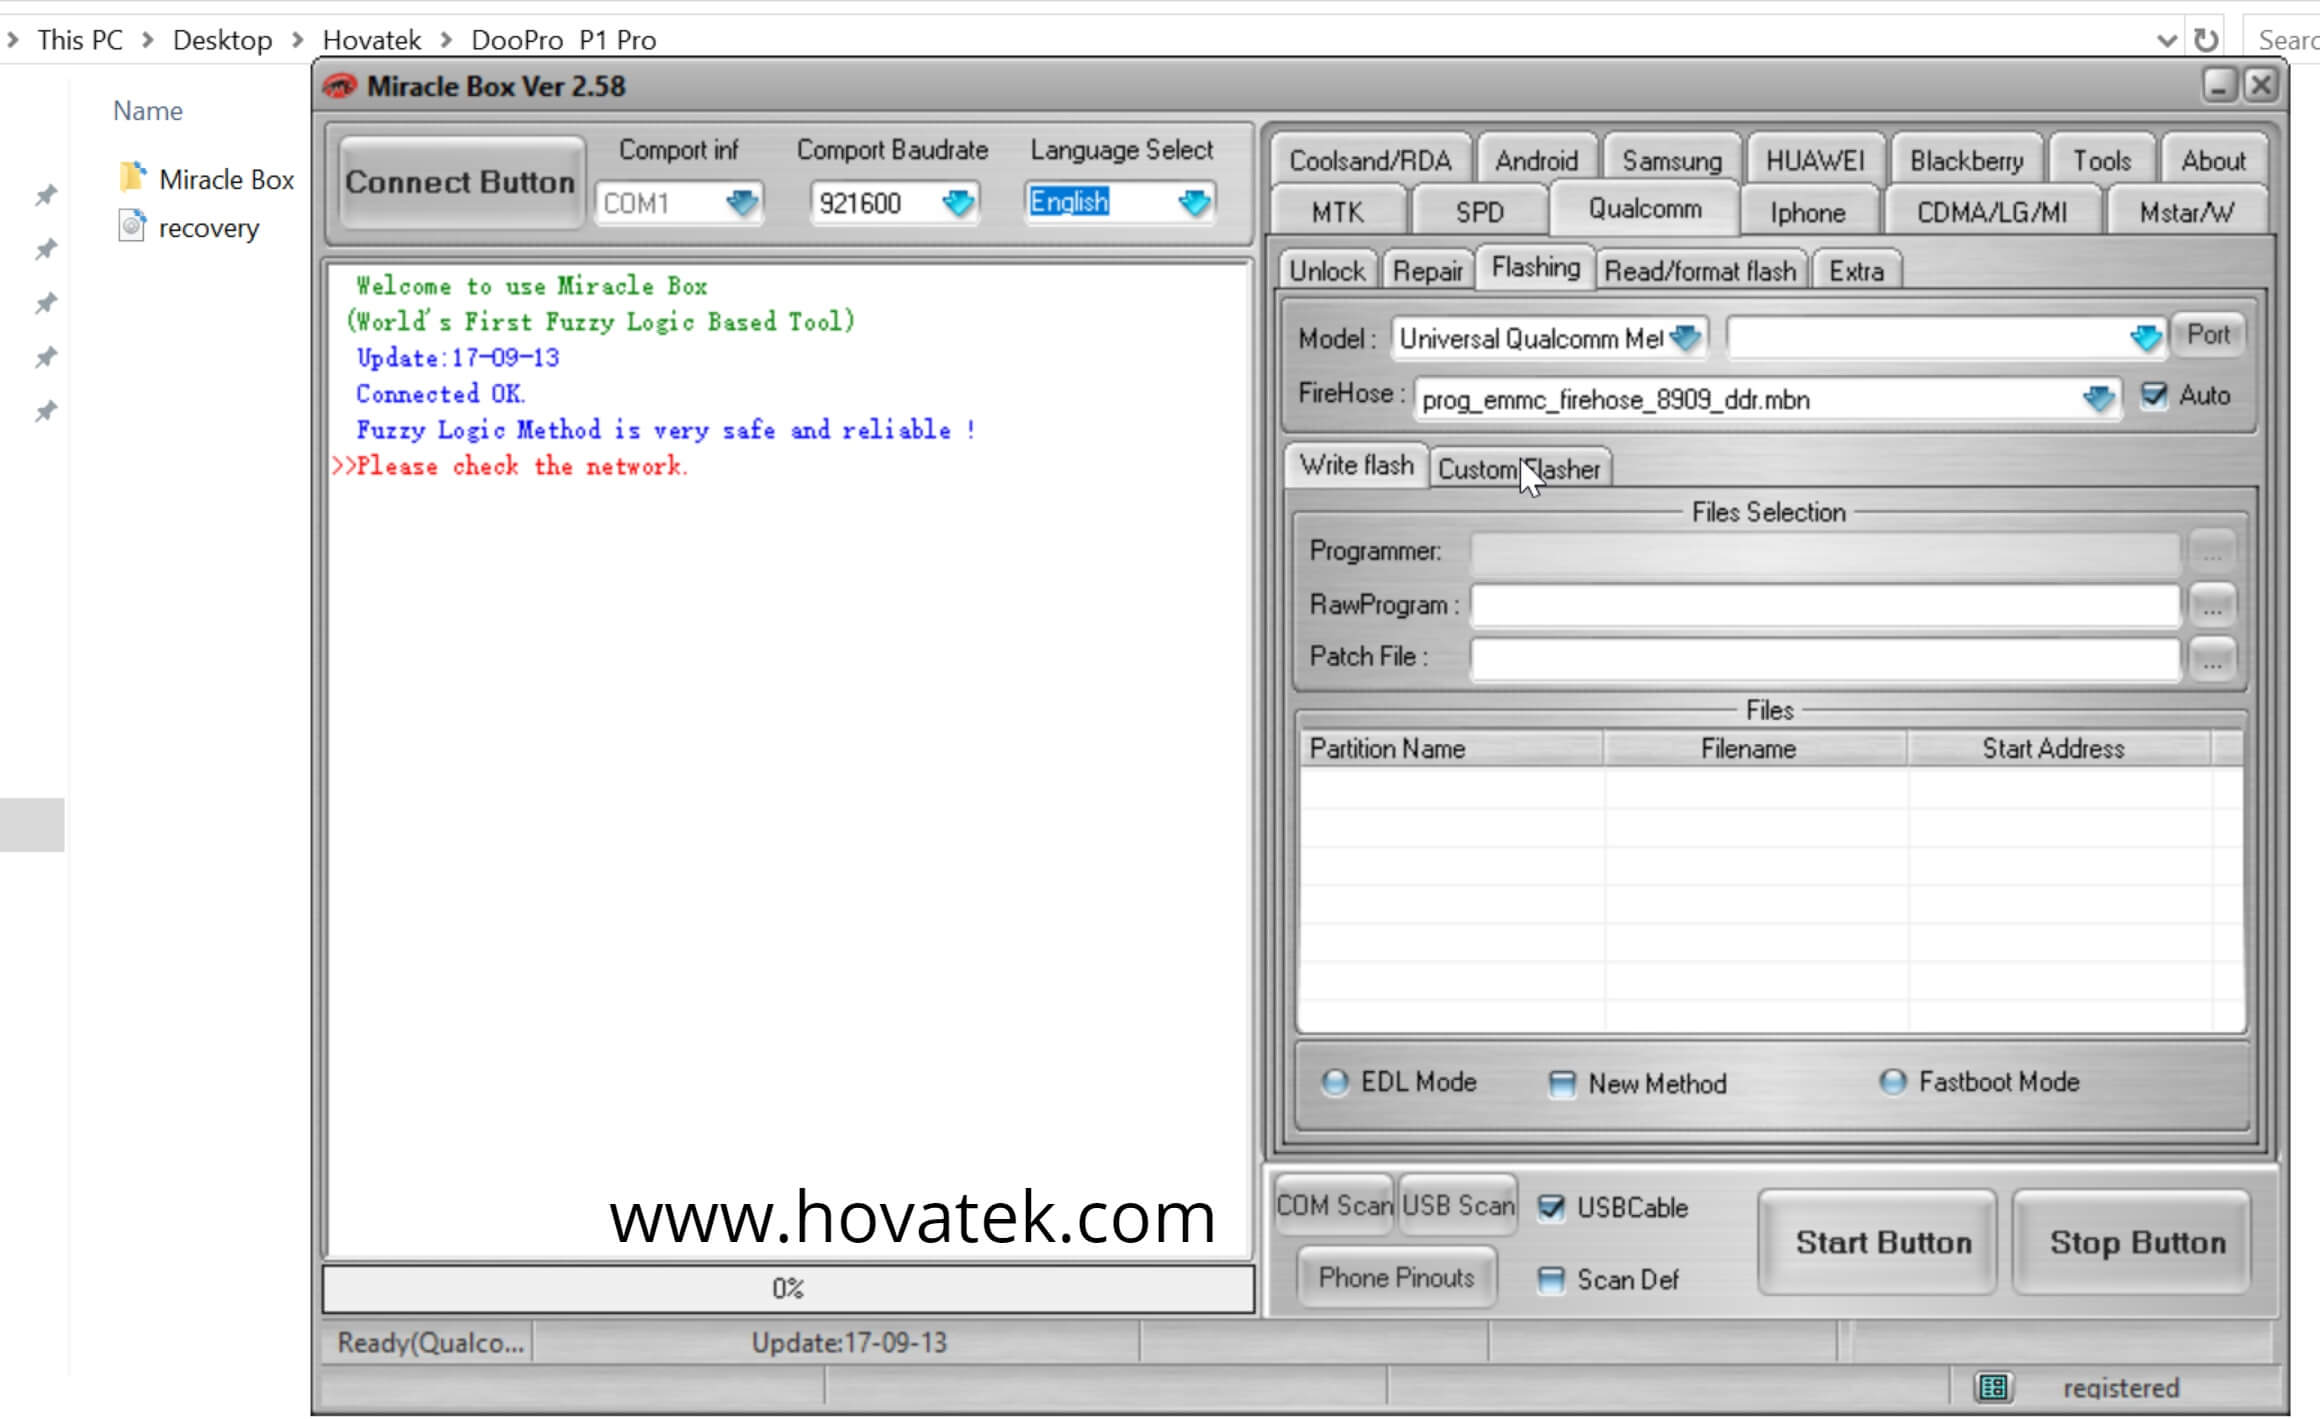Viewport: 2320px width, 1419px height.
Task: Open the HUAWEI tab
Action: tap(1815, 160)
